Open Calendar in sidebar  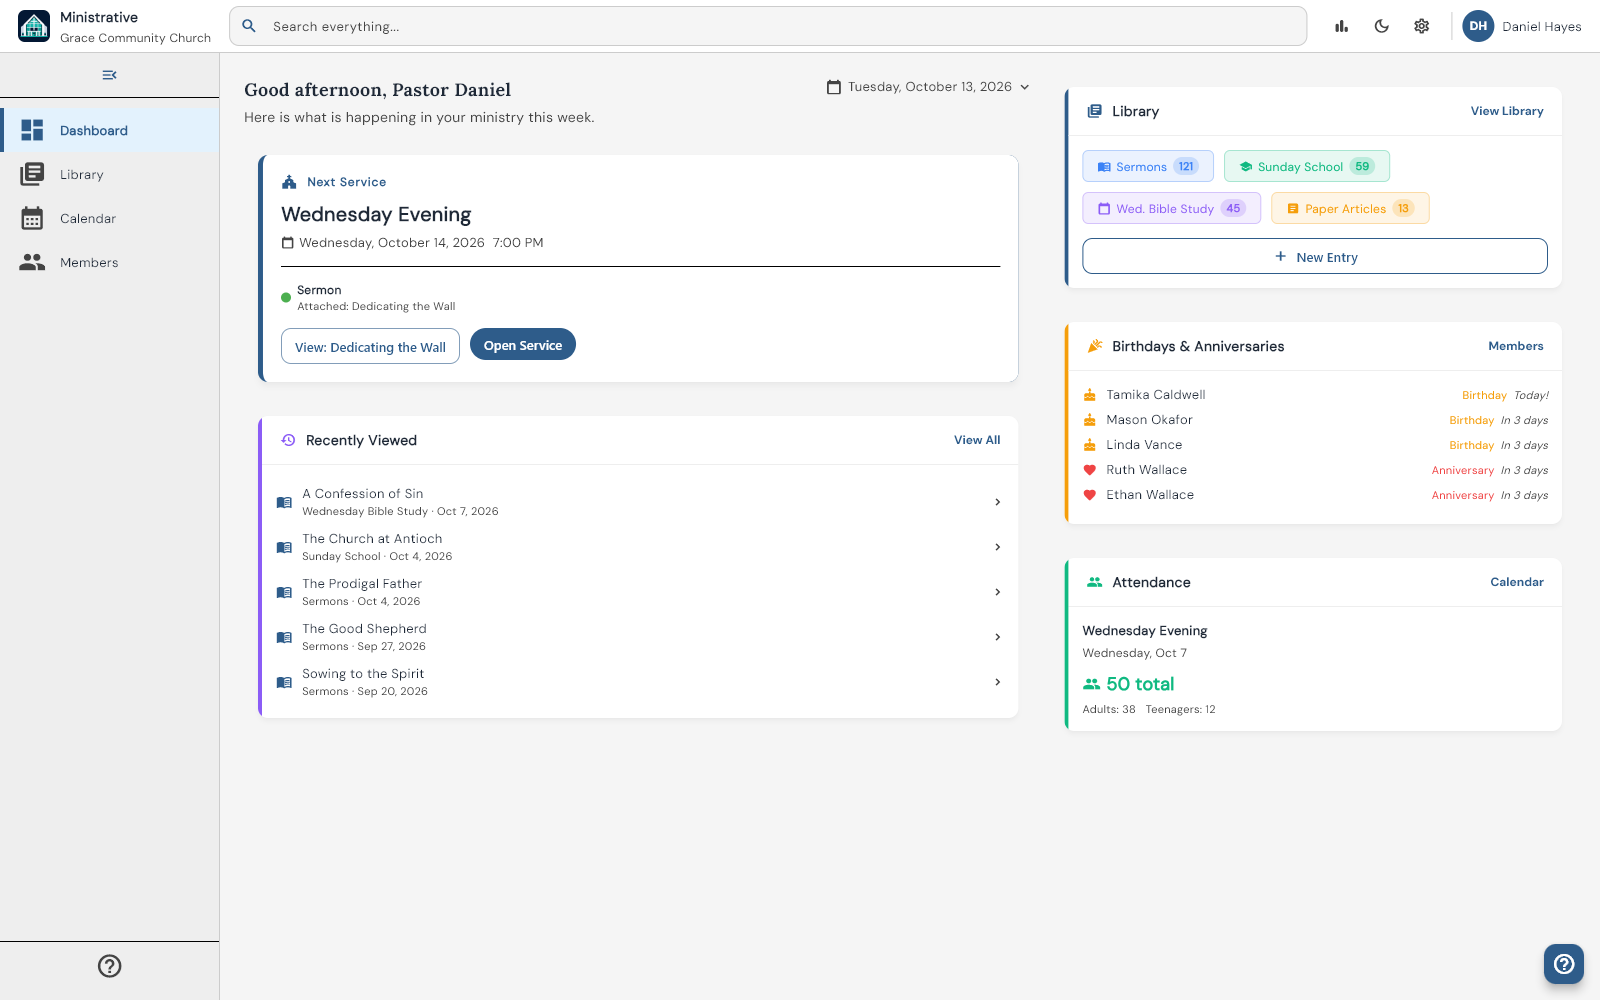tap(110, 218)
